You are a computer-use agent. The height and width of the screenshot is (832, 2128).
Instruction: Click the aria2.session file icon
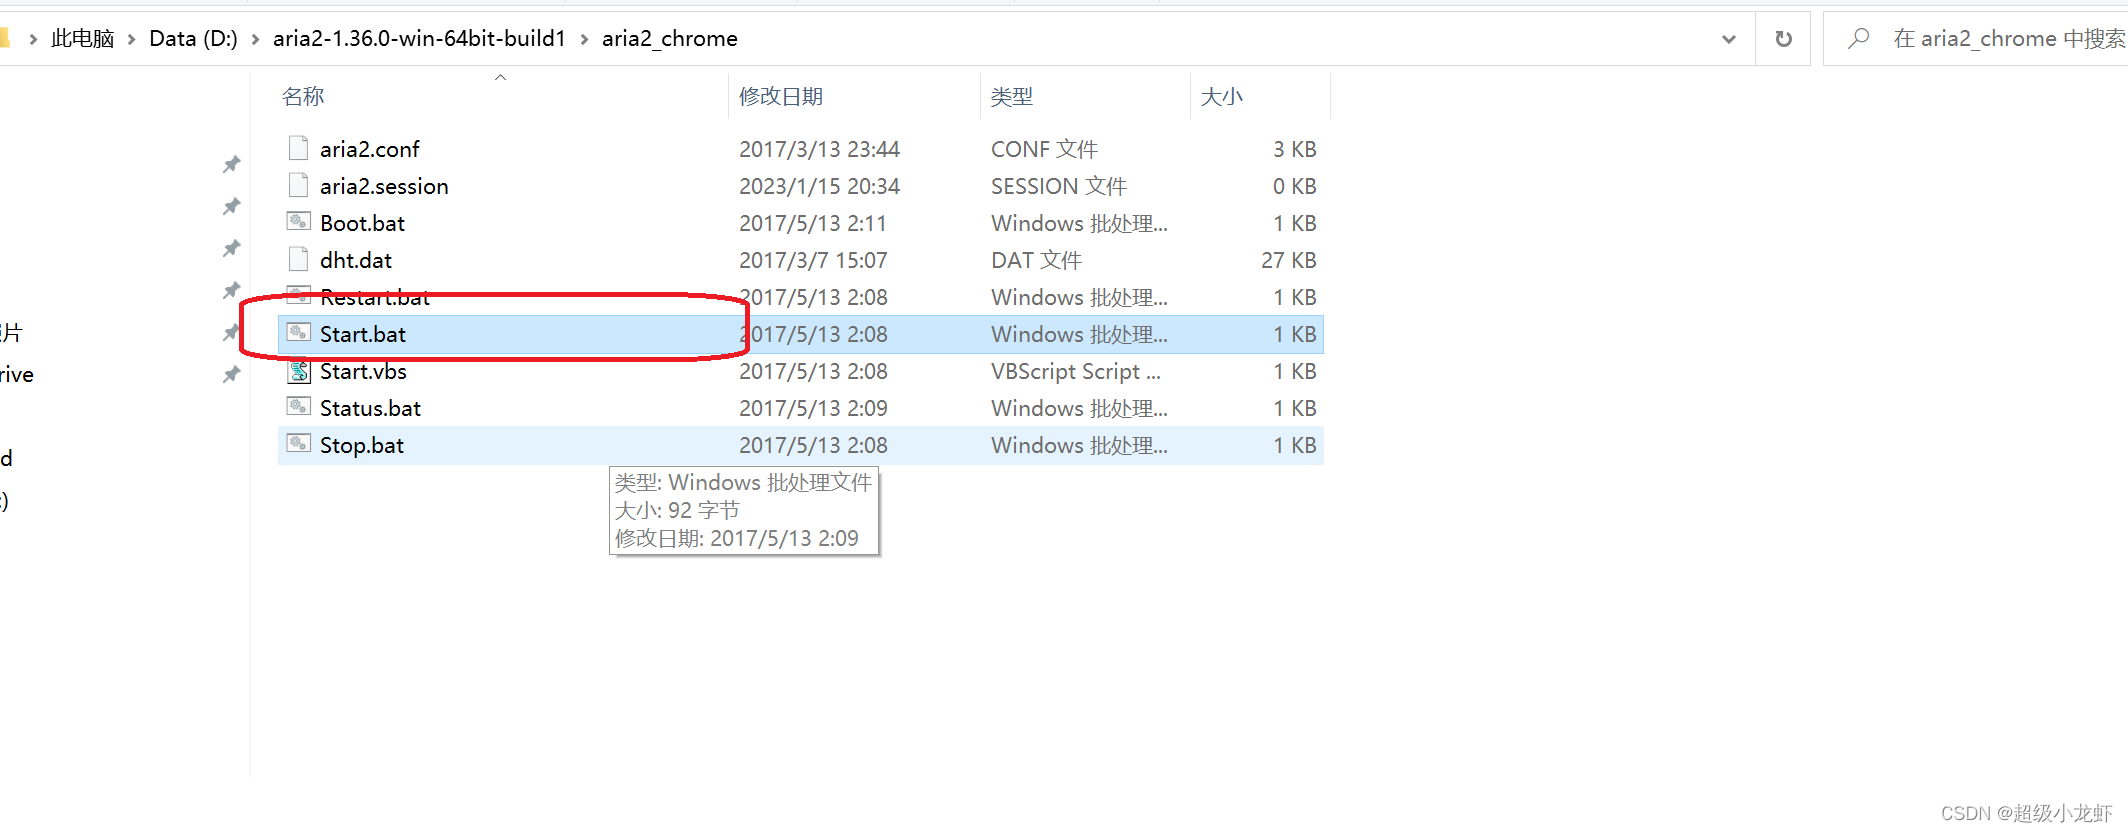pos(298,185)
